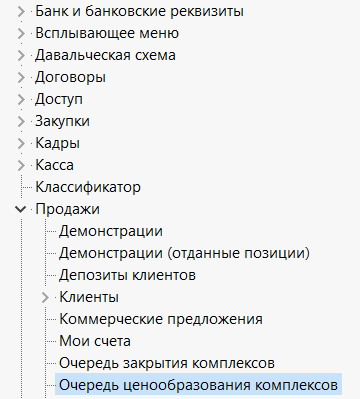
Task: Select the Классификатор item
Action: pos(88,187)
